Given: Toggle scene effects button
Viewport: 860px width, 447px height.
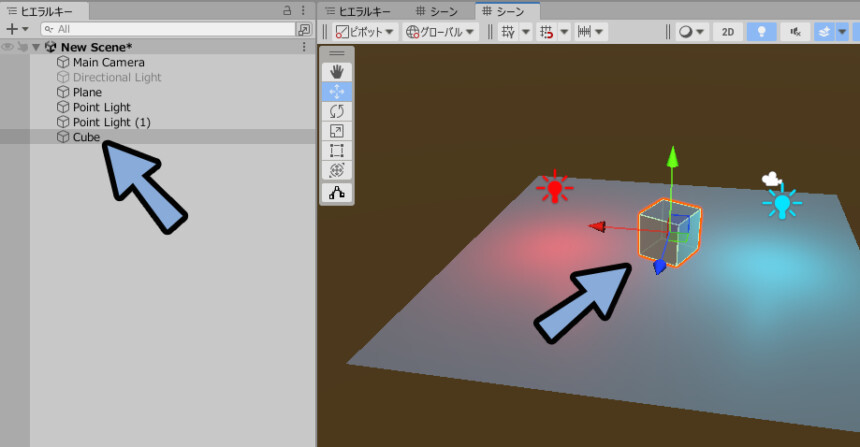Looking at the screenshot, I should point(824,32).
